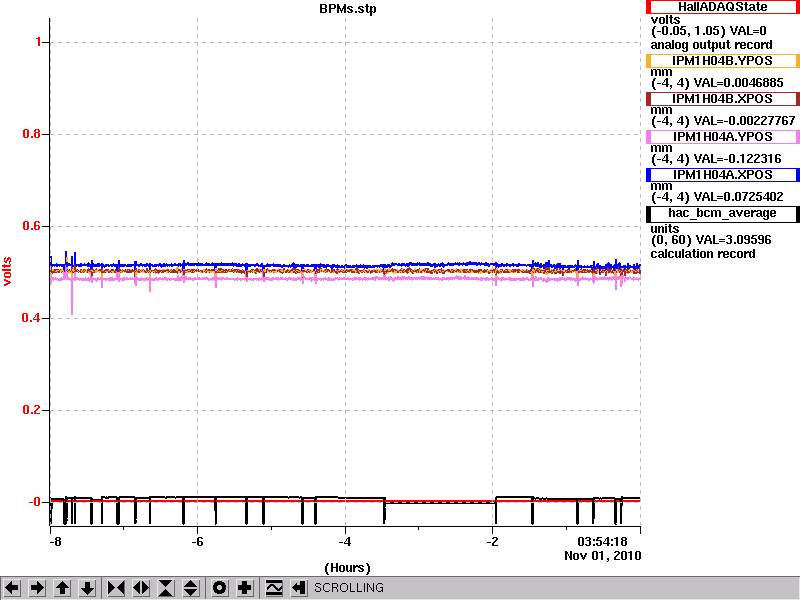The height and width of the screenshot is (600, 800).
Task: Click the 'calculation record' description
Action: tap(703, 254)
